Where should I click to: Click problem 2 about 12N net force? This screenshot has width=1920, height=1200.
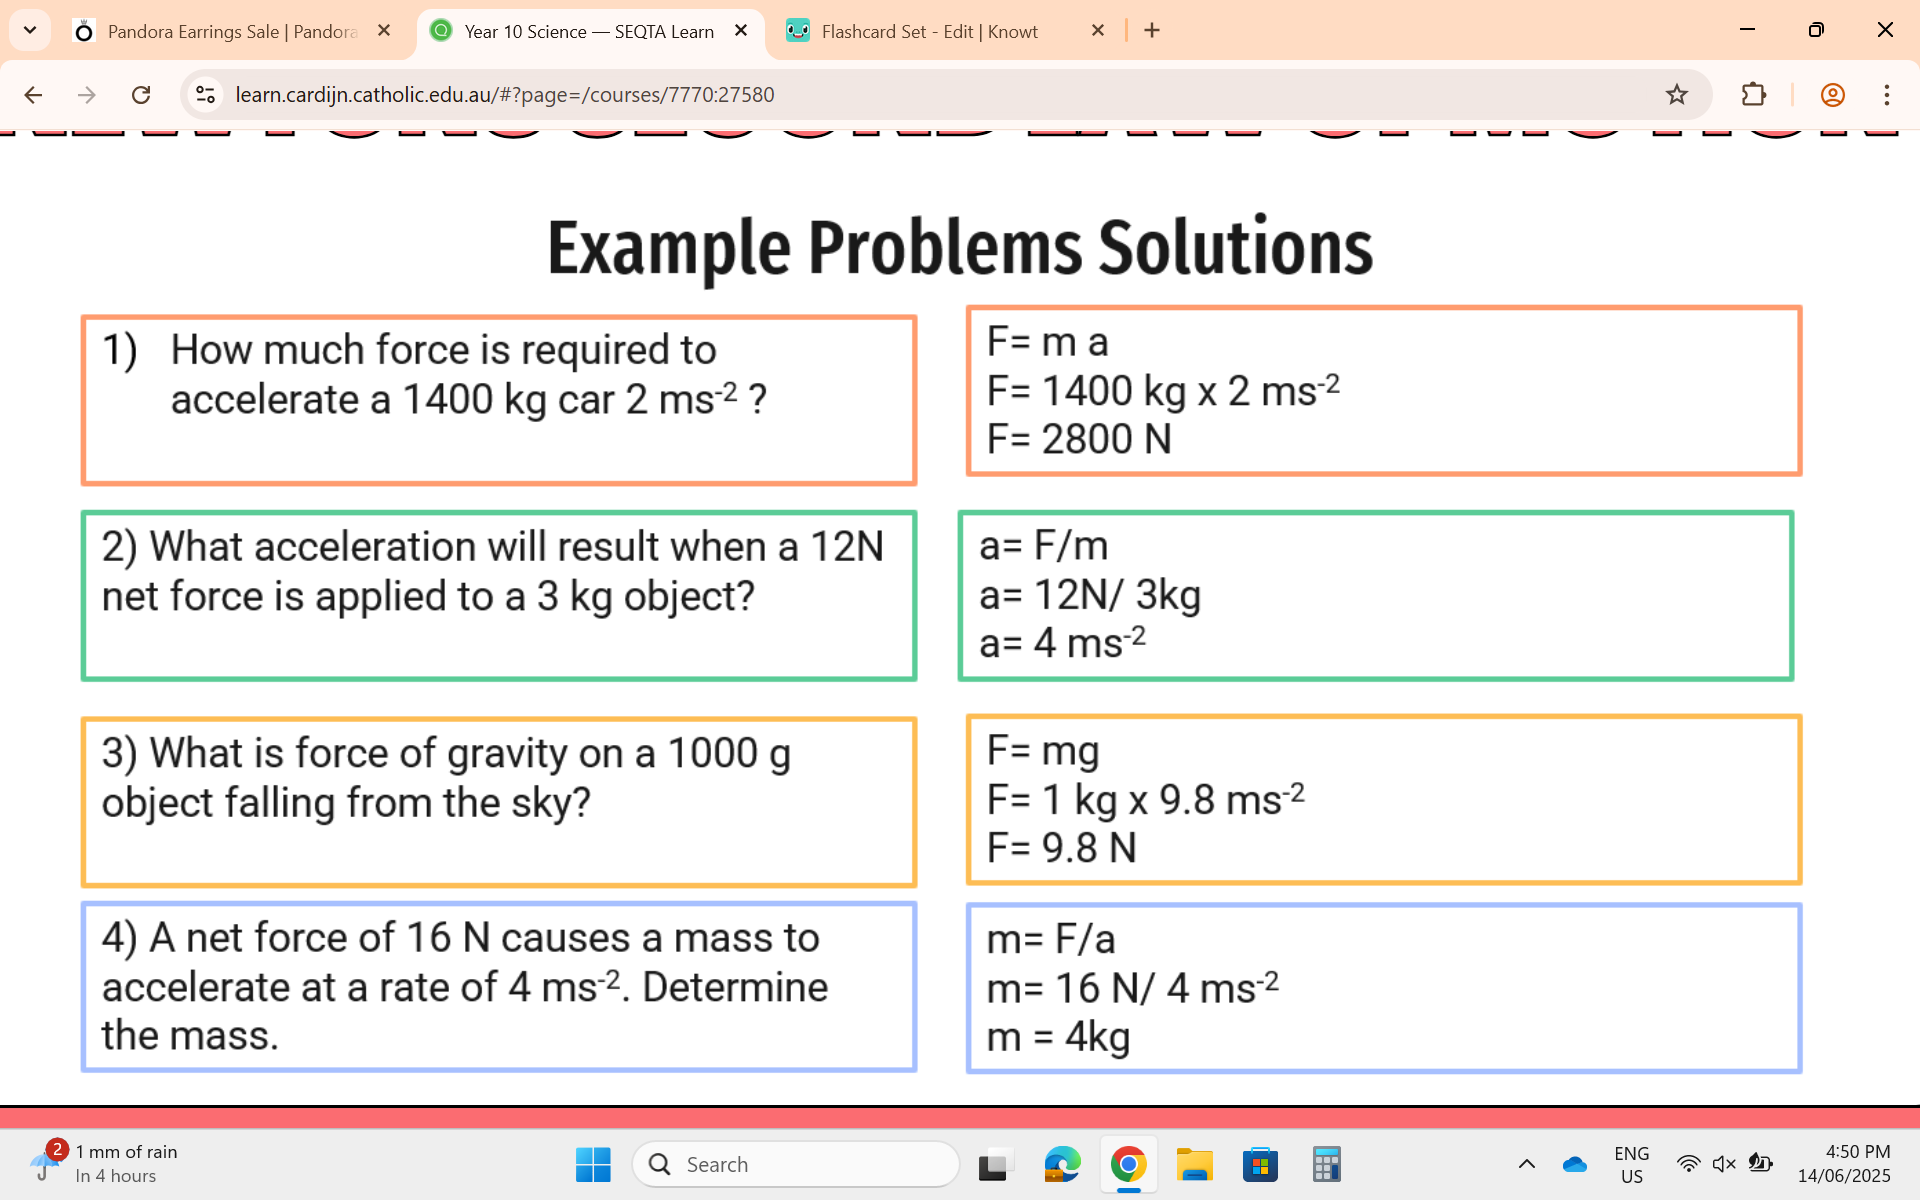click(x=499, y=596)
